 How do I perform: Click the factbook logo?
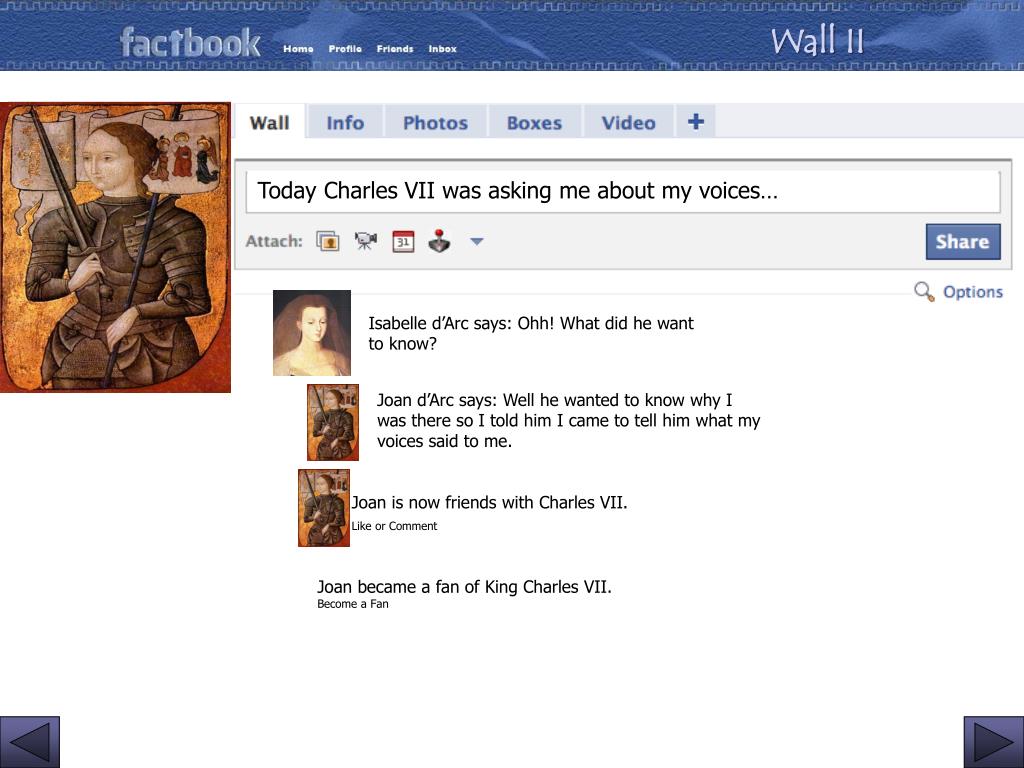pos(190,42)
